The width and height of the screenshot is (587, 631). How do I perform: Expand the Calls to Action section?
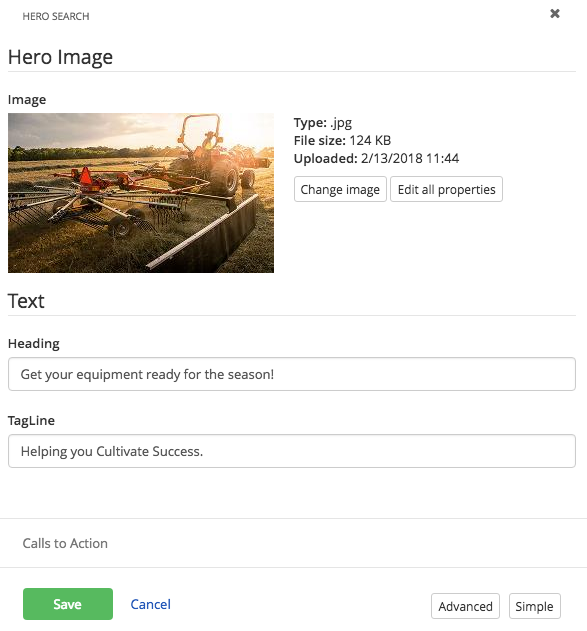65,543
